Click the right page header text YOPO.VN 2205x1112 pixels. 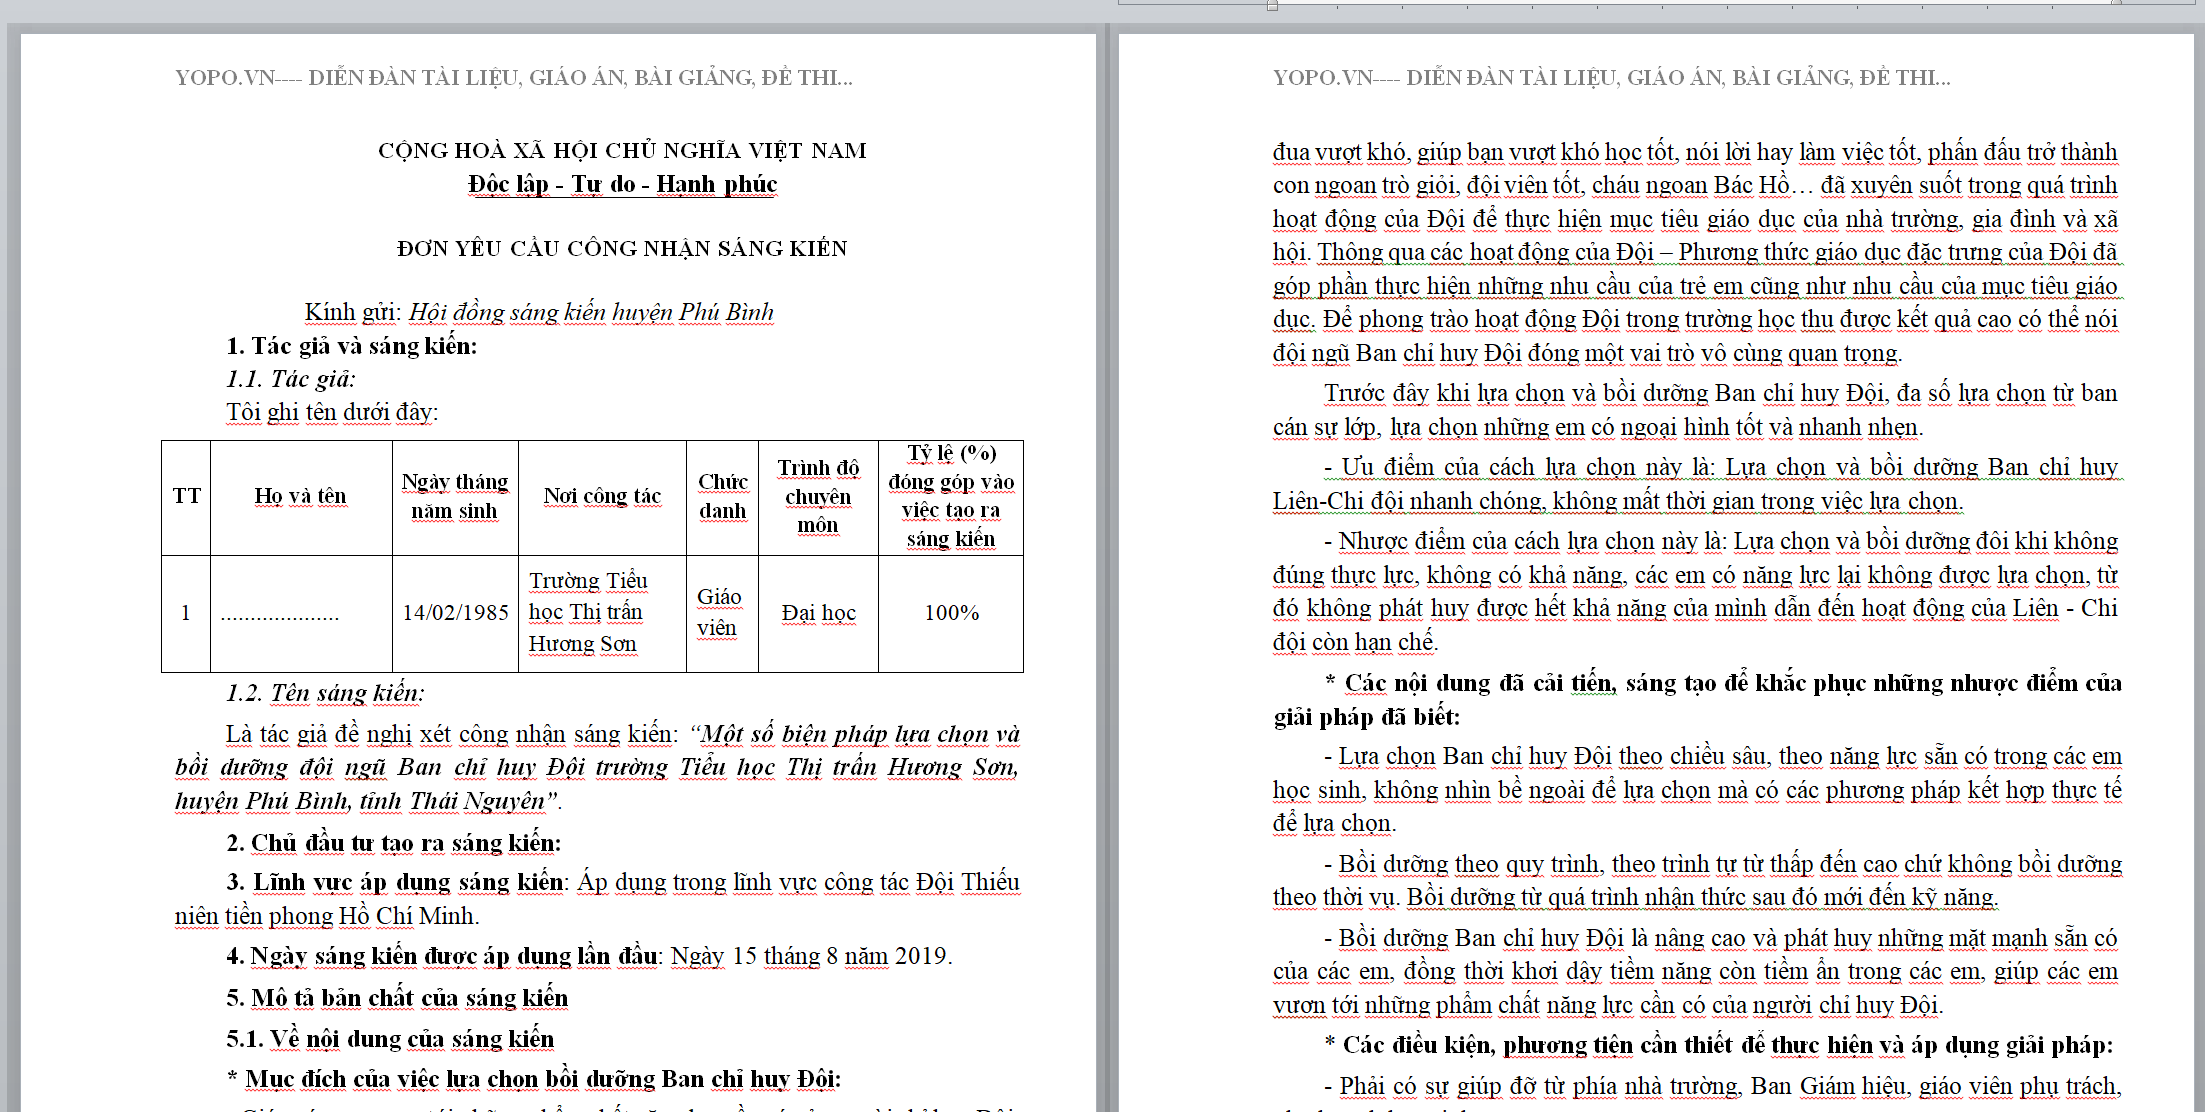(1611, 77)
